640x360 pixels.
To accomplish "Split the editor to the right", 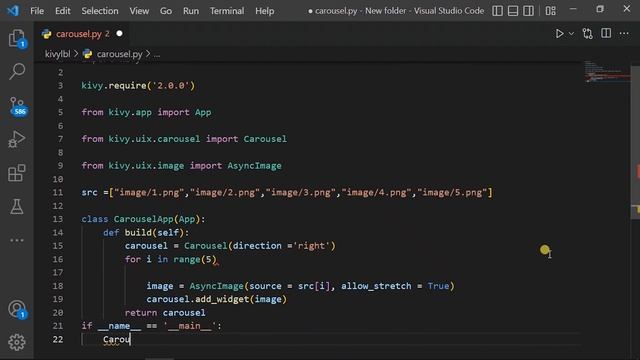I will coord(606,33).
